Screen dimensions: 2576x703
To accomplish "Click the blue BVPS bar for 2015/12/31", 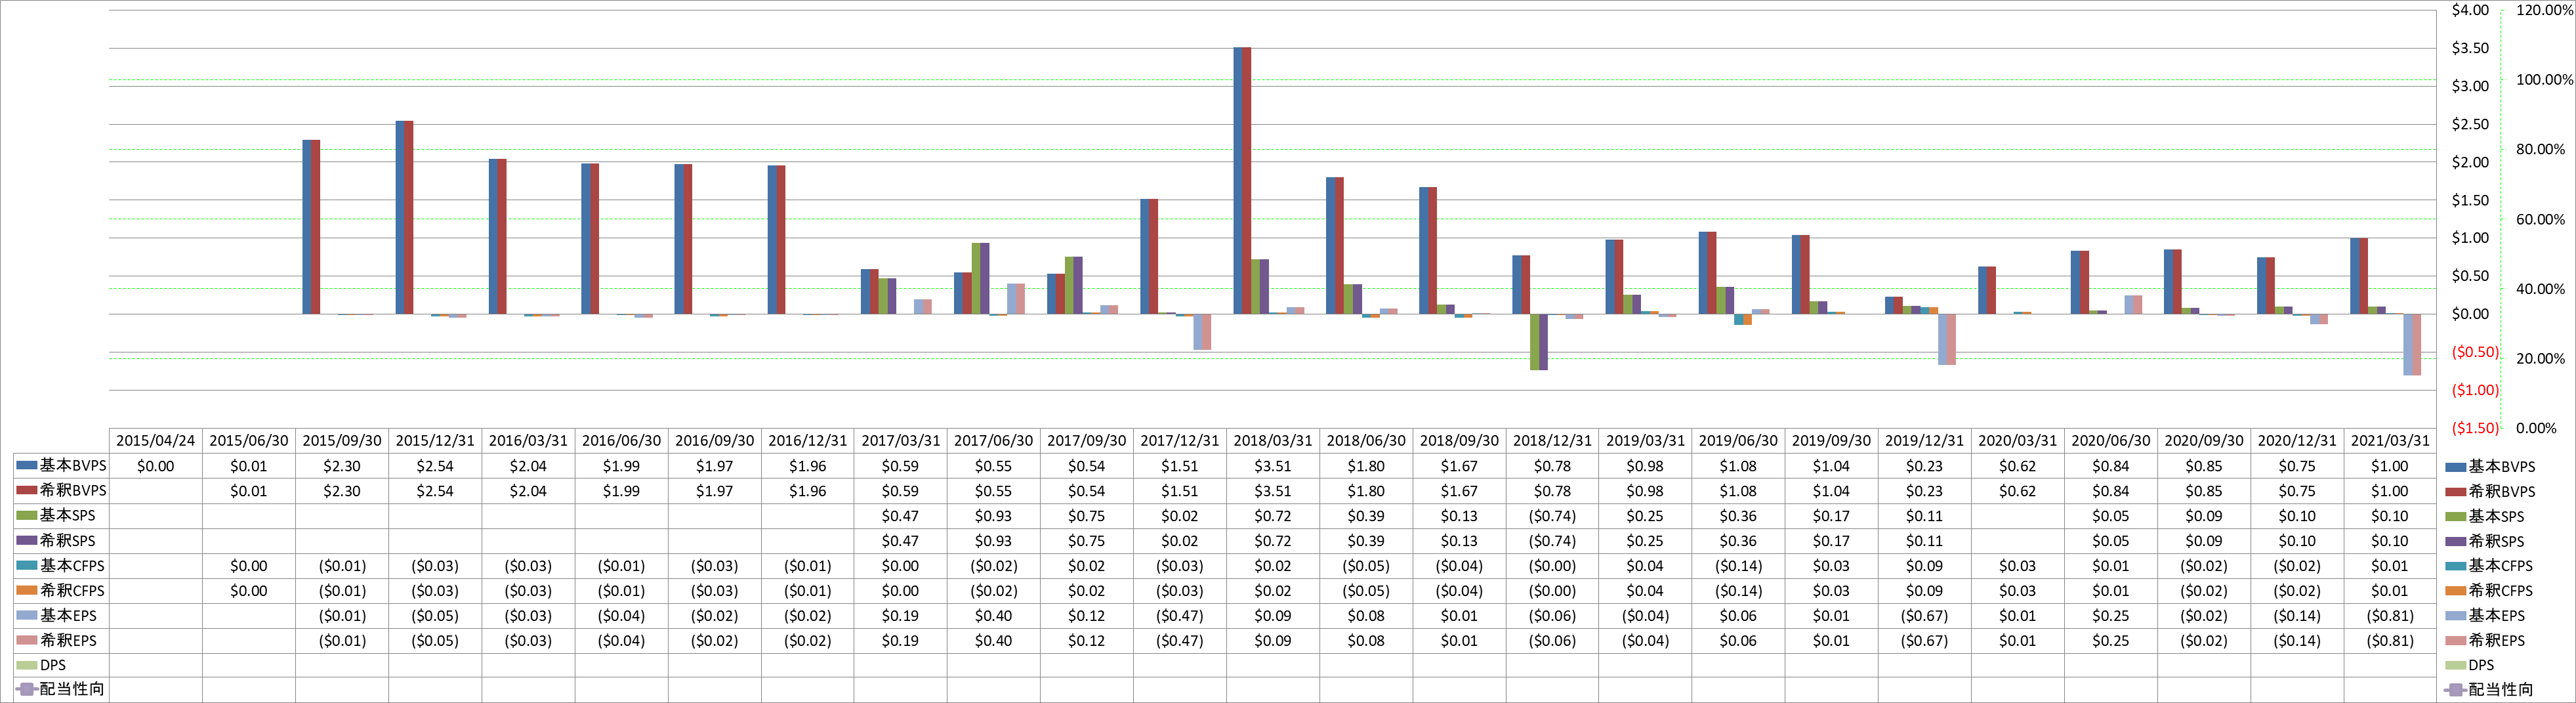I will point(400,218).
